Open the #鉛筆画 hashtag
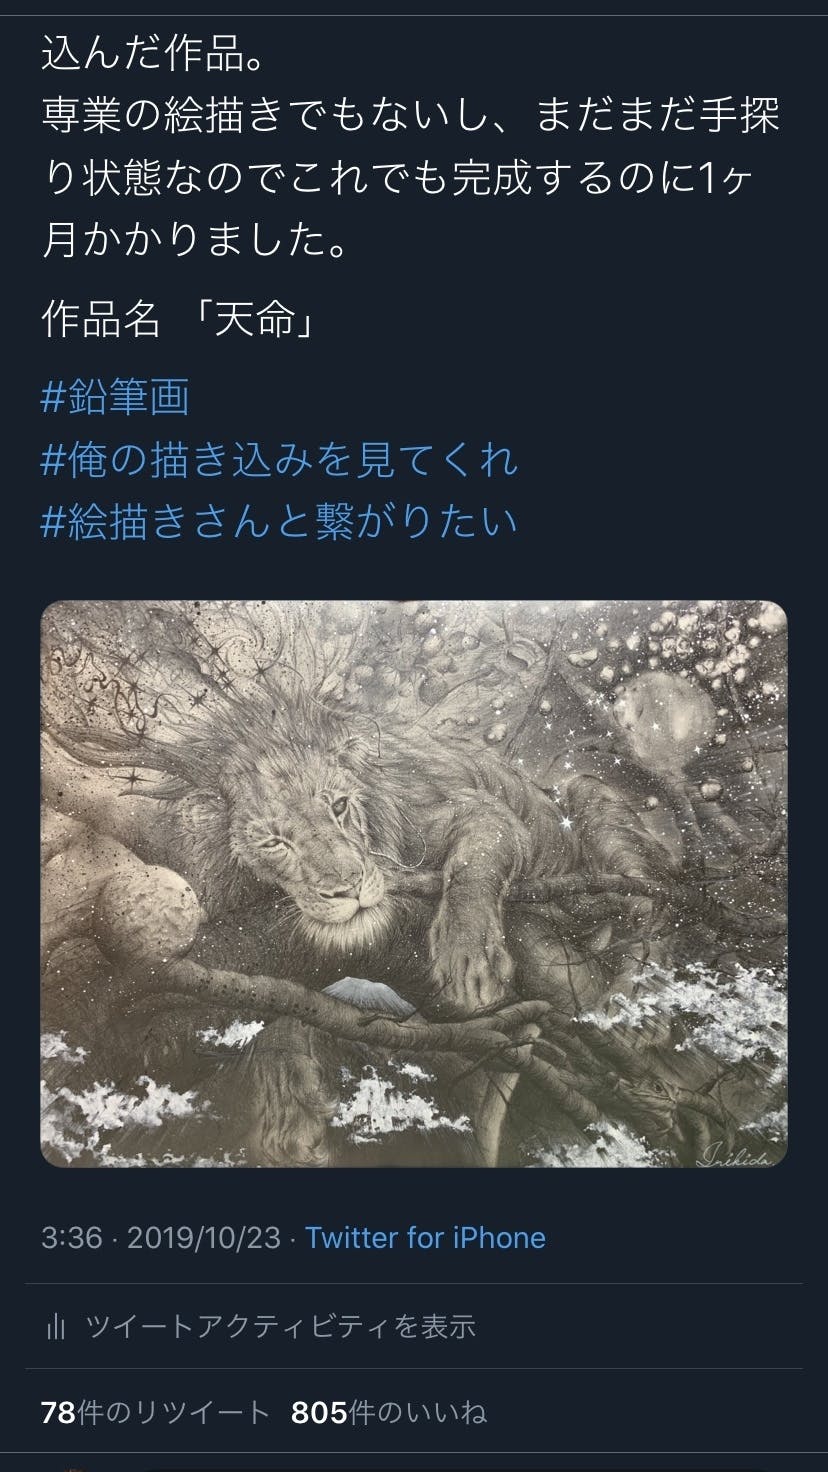The image size is (828, 1472). coord(115,398)
